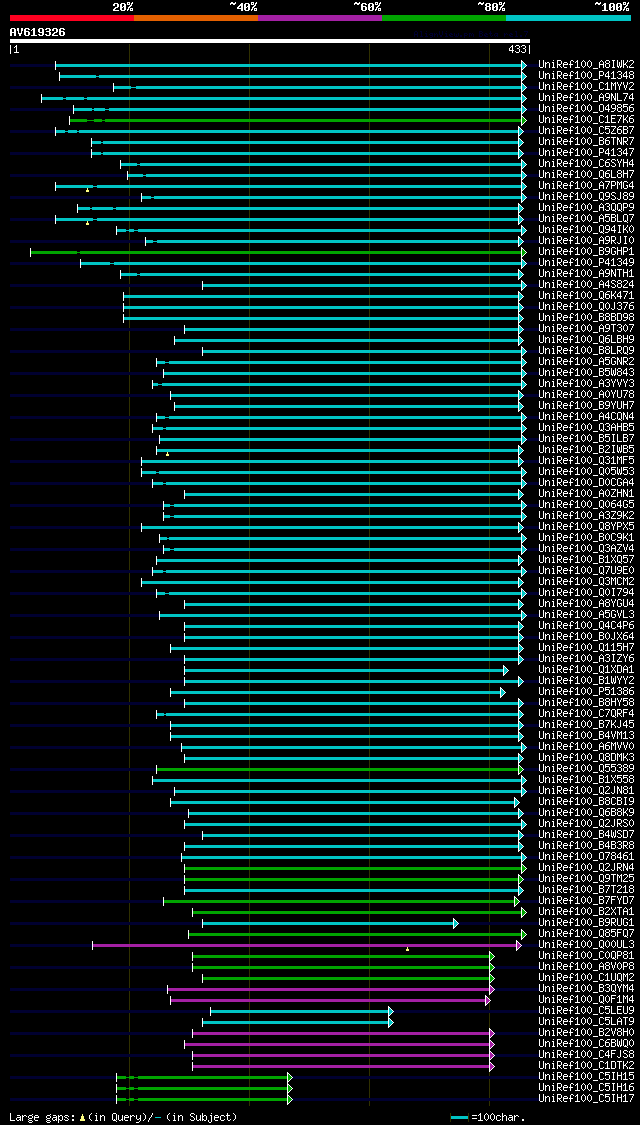The image size is (640, 1125).
Task: Click the UniRef100_P41349 label
Action: [586, 263]
